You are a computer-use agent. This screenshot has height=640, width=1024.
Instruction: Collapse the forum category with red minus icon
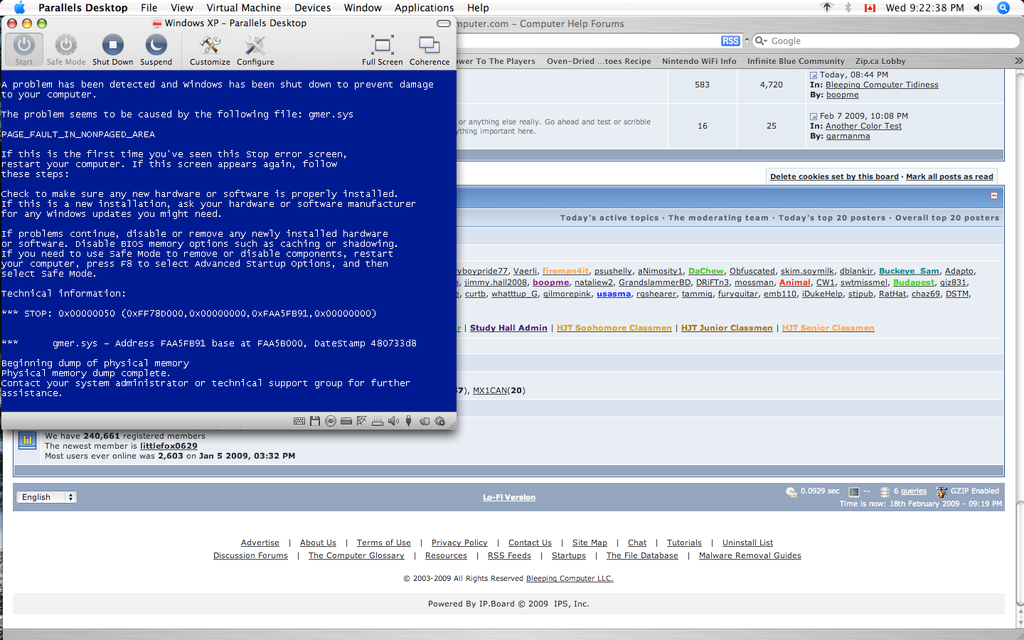click(x=994, y=195)
